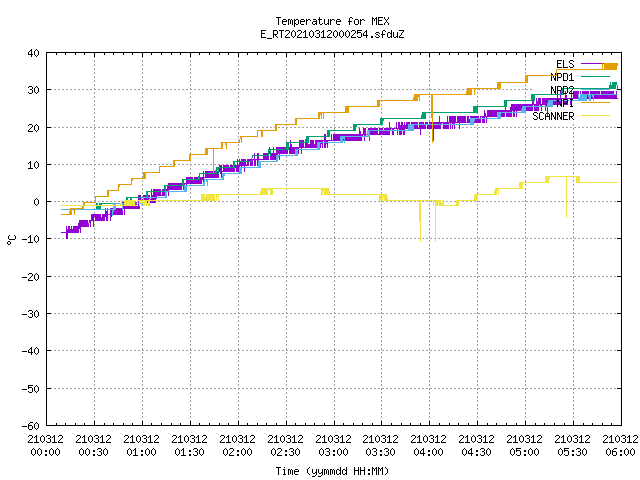Select the y-axis tick label '-20'
The height and width of the screenshot is (480, 640).
point(31,277)
